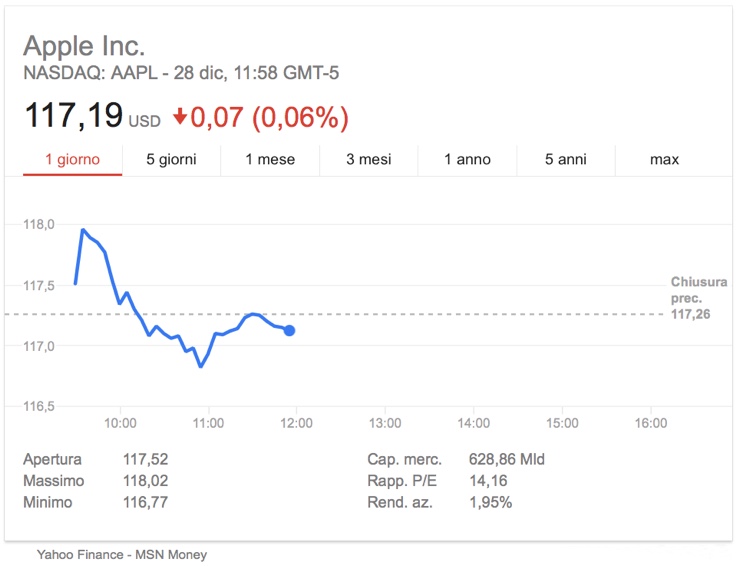Switch to the 5 giorni tab
The height and width of the screenshot is (566, 740).
(x=171, y=159)
